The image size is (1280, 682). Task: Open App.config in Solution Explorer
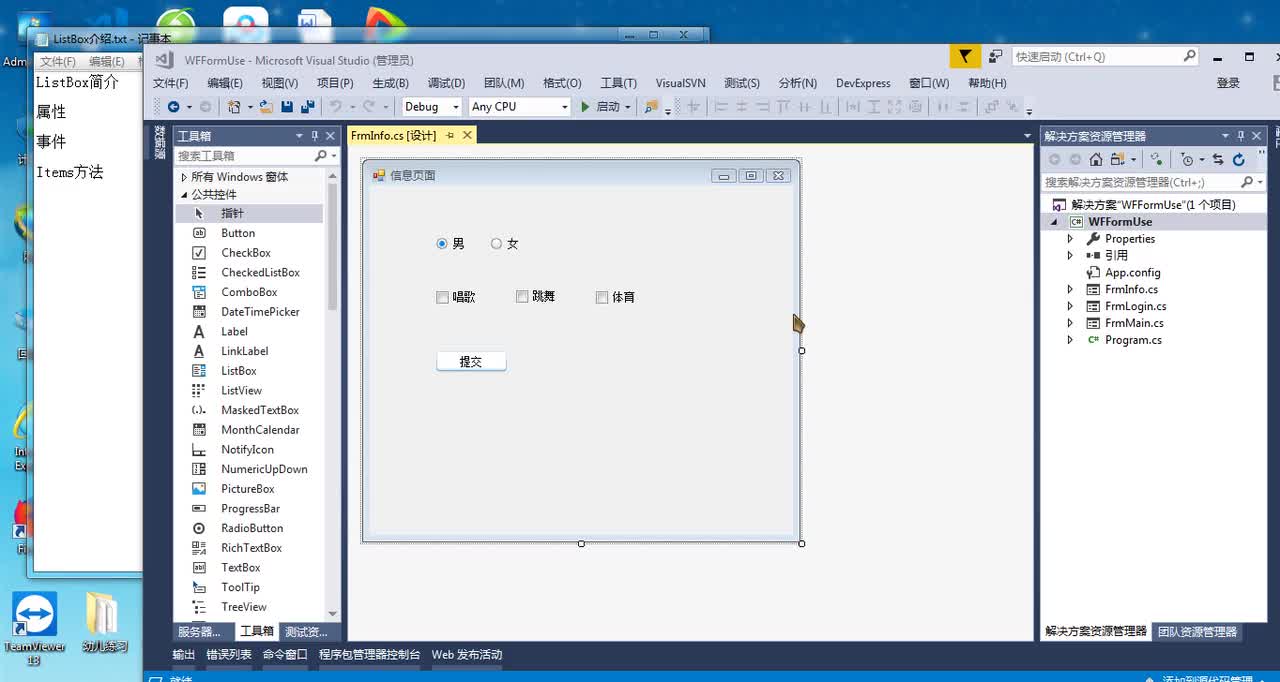pyautogui.click(x=1132, y=272)
